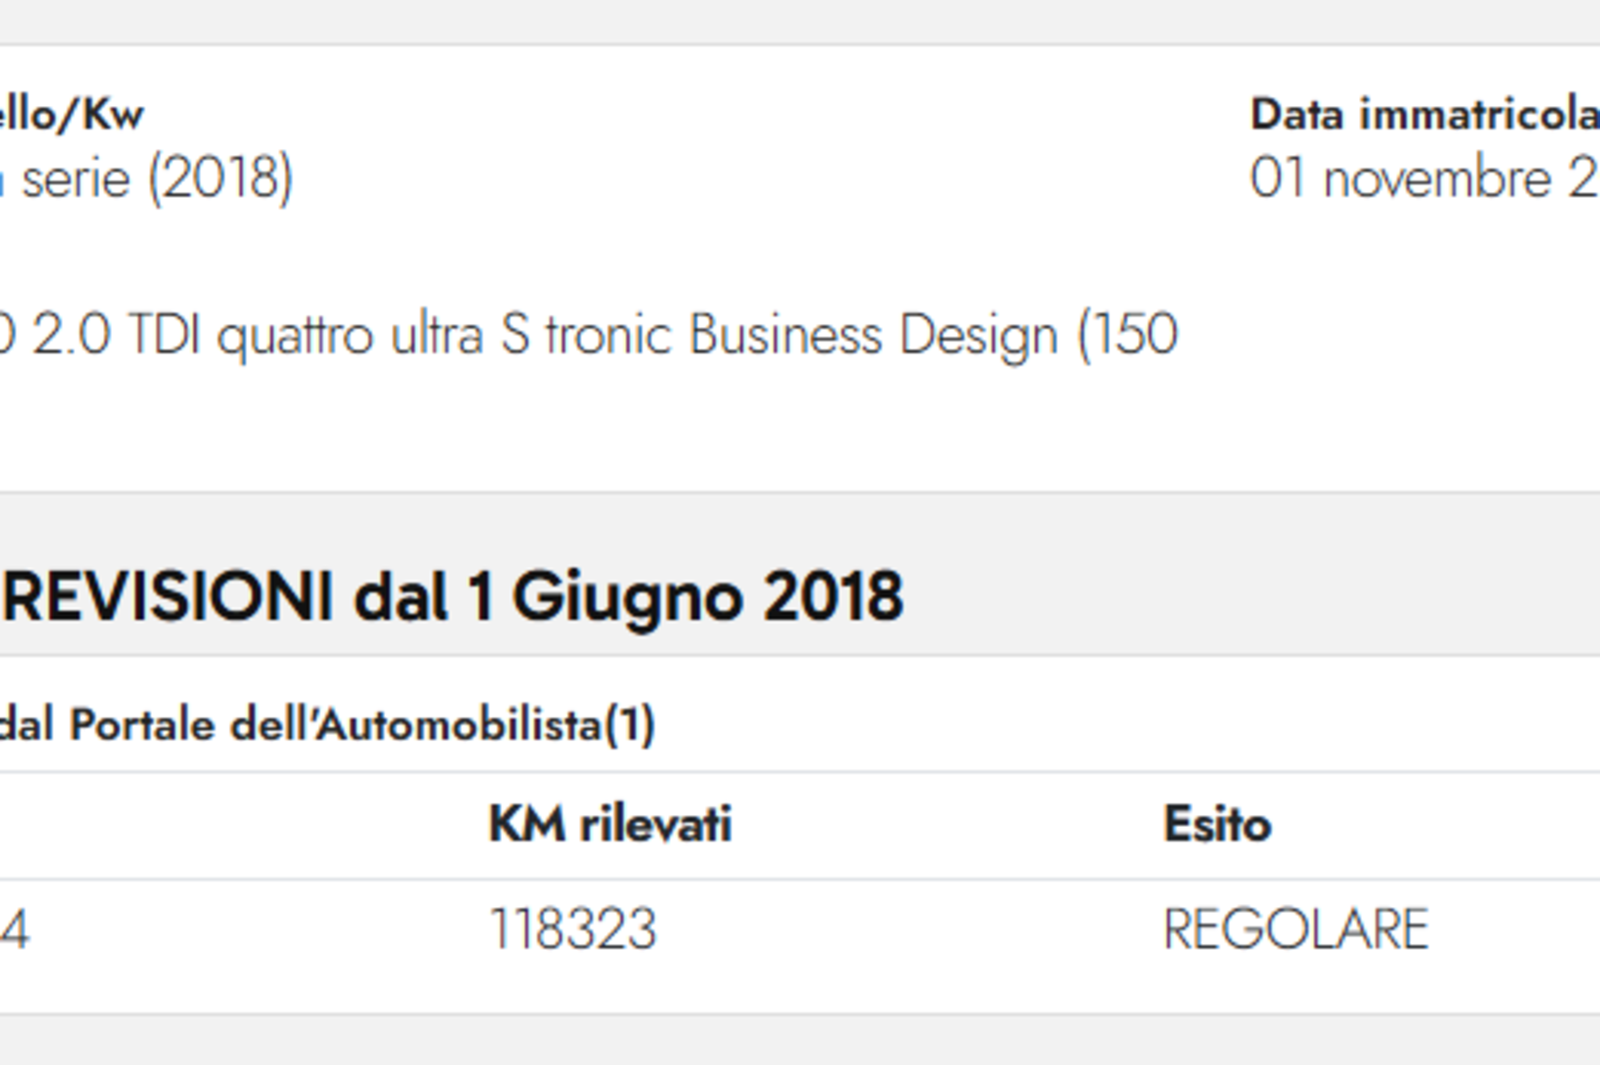Select the "01 novembre" registration date value
This screenshot has height=1065, width=1600.
(x=1401, y=180)
